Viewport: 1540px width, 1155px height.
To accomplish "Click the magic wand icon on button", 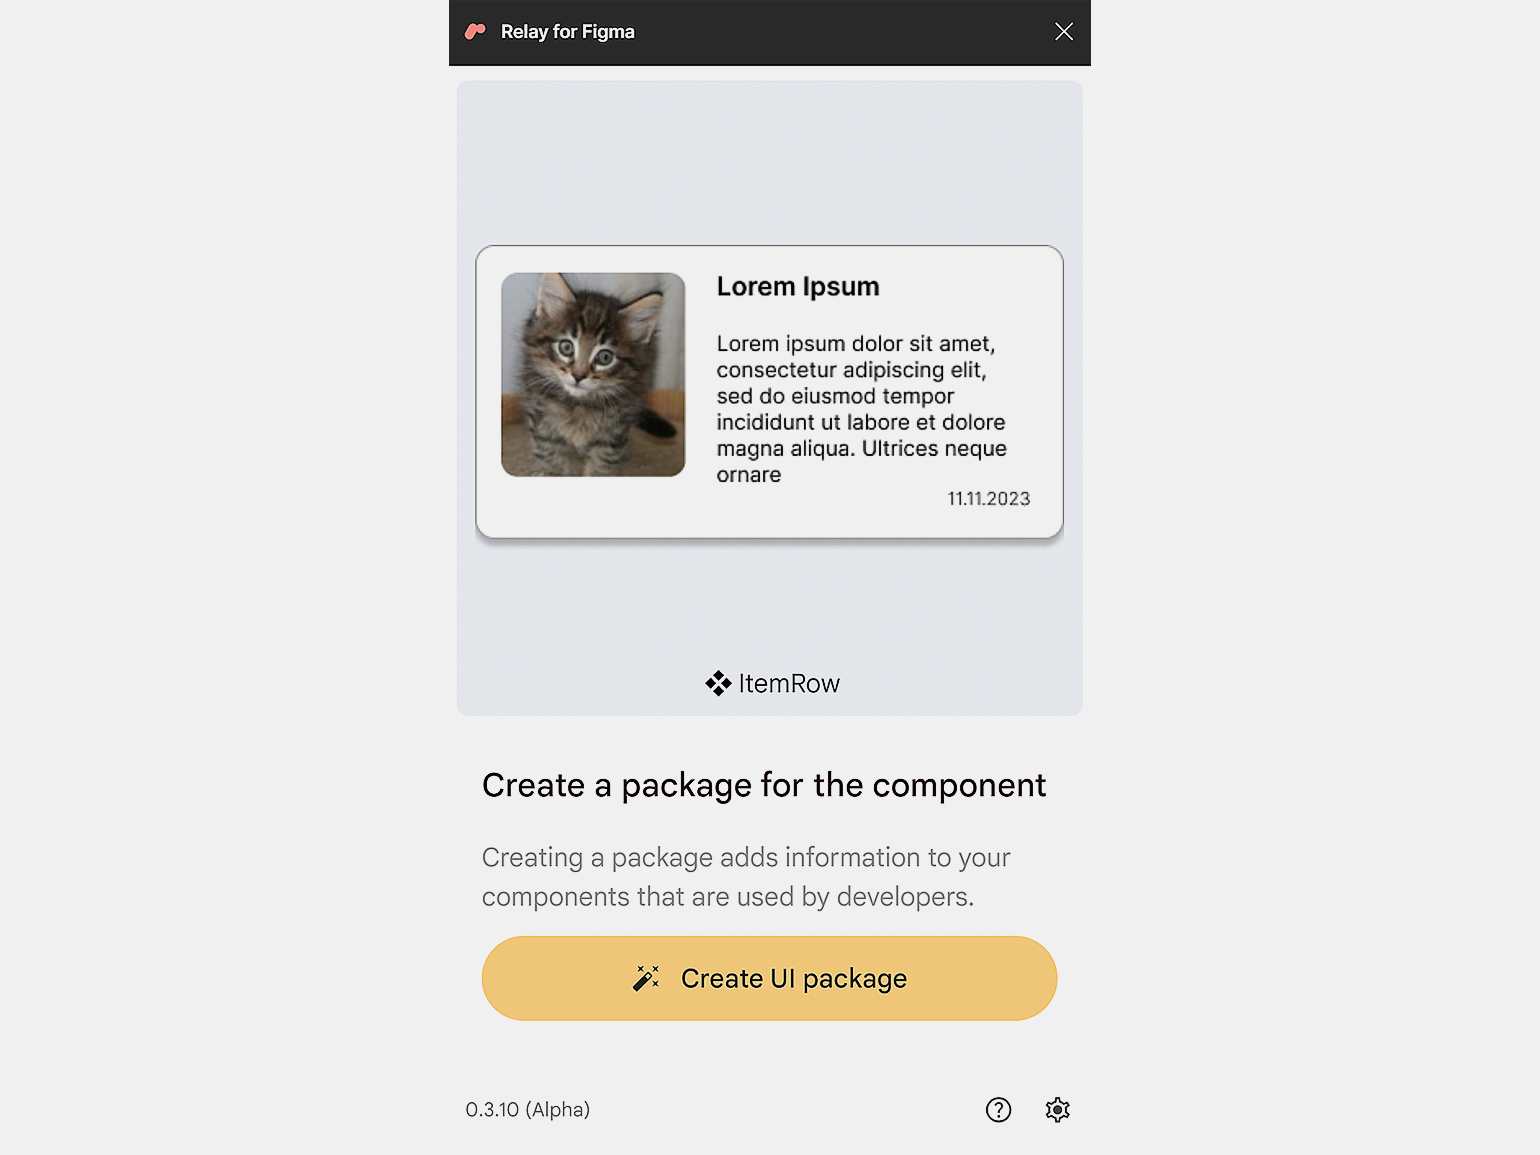I will pos(646,978).
